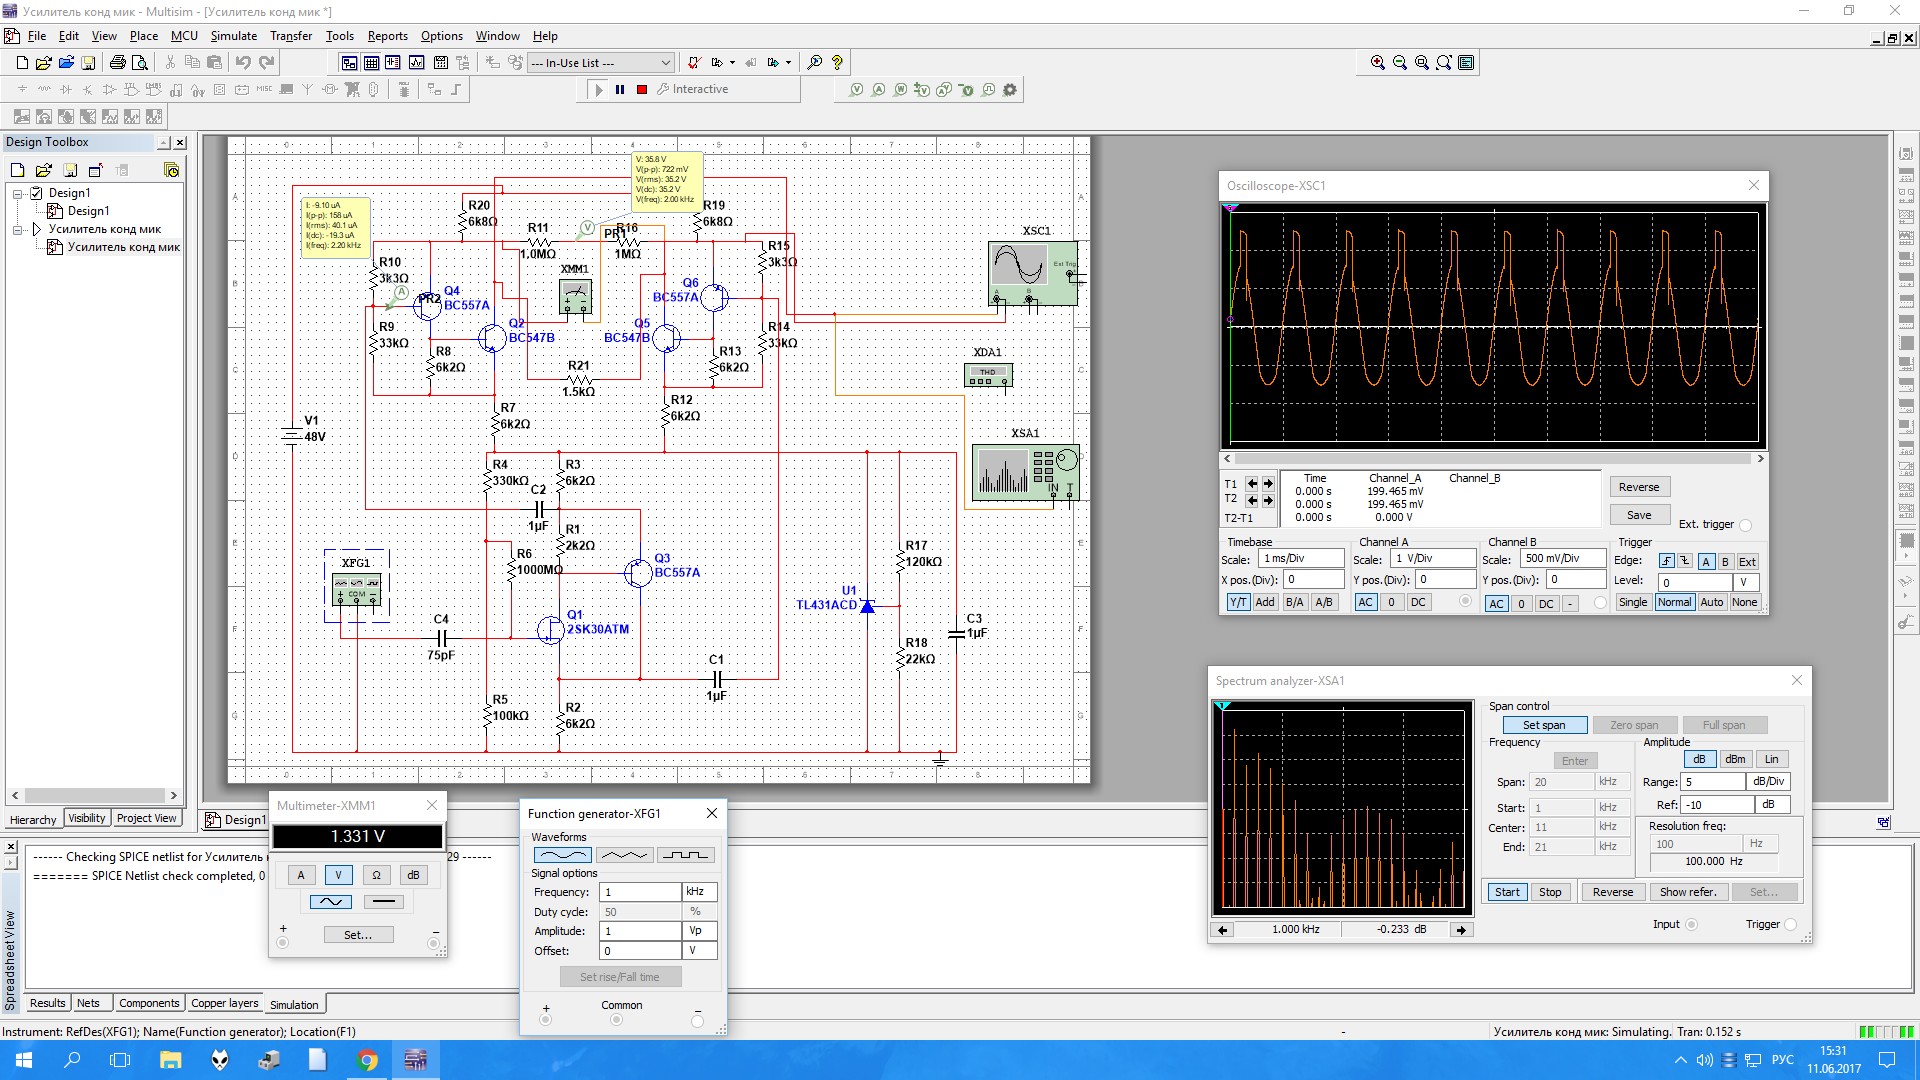
Task: Open frequency unit kHz dropdown
Action: coord(699,892)
